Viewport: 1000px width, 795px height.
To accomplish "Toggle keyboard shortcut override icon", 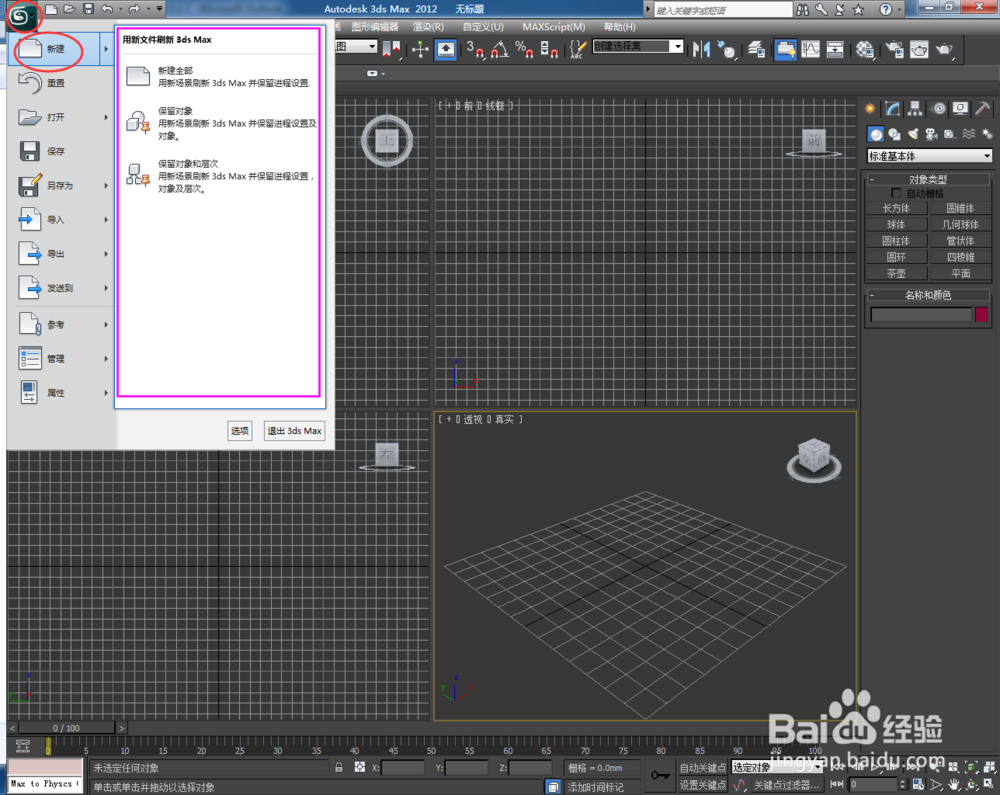I will (446, 49).
